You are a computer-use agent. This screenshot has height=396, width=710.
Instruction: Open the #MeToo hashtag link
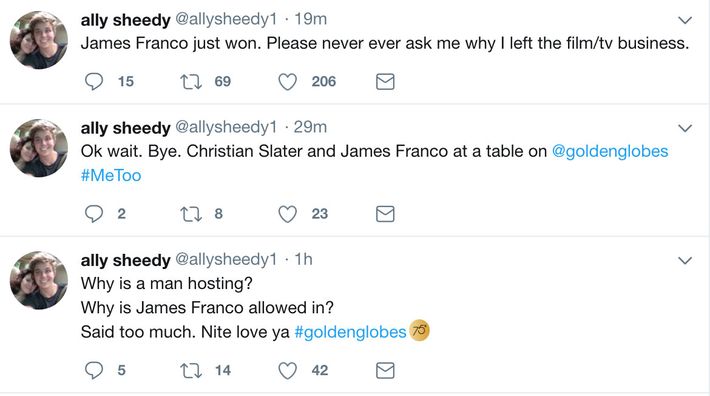coord(111,175)
